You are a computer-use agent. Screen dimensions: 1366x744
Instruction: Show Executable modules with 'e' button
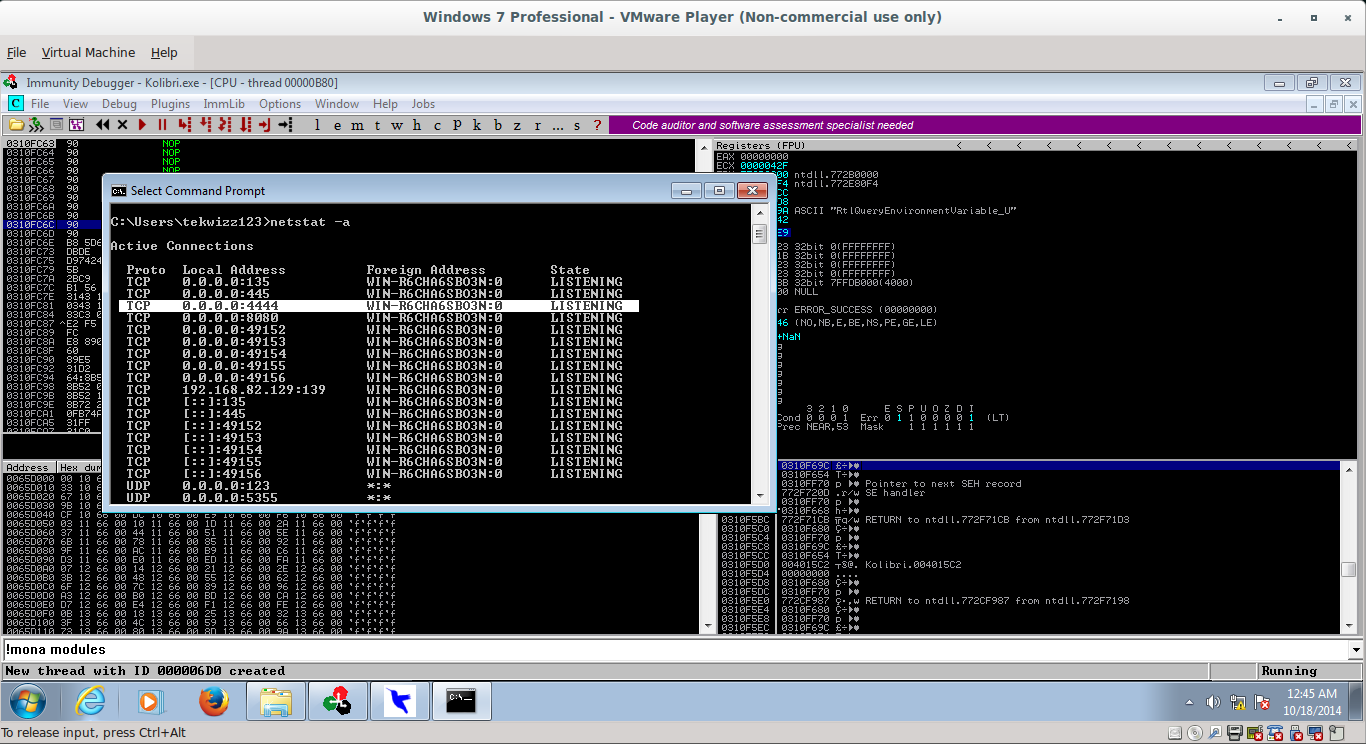tap(338, 125)
